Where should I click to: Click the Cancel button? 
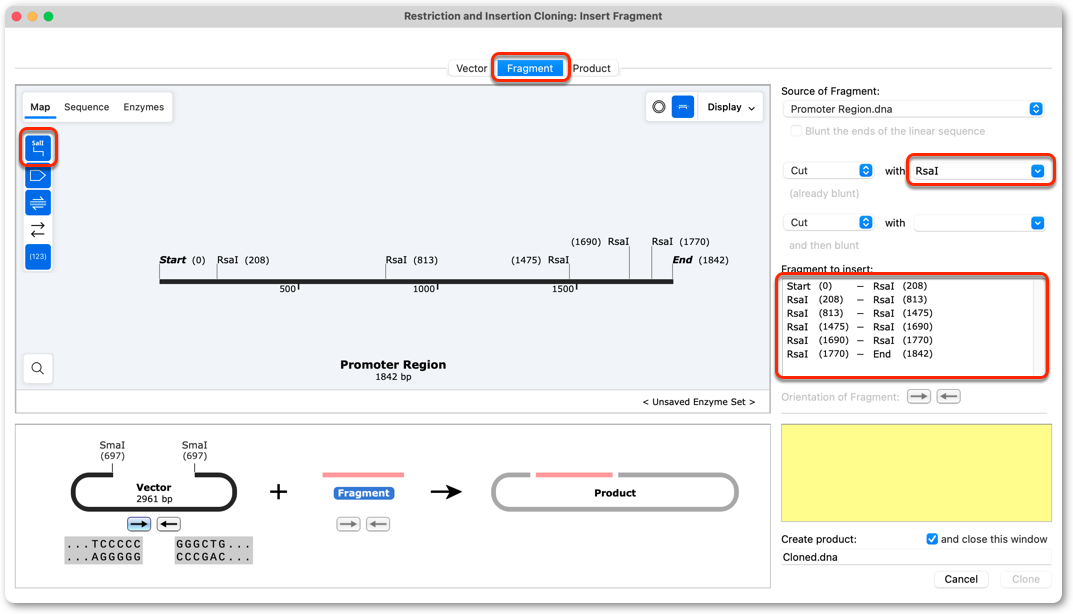(x=961, y=579)
